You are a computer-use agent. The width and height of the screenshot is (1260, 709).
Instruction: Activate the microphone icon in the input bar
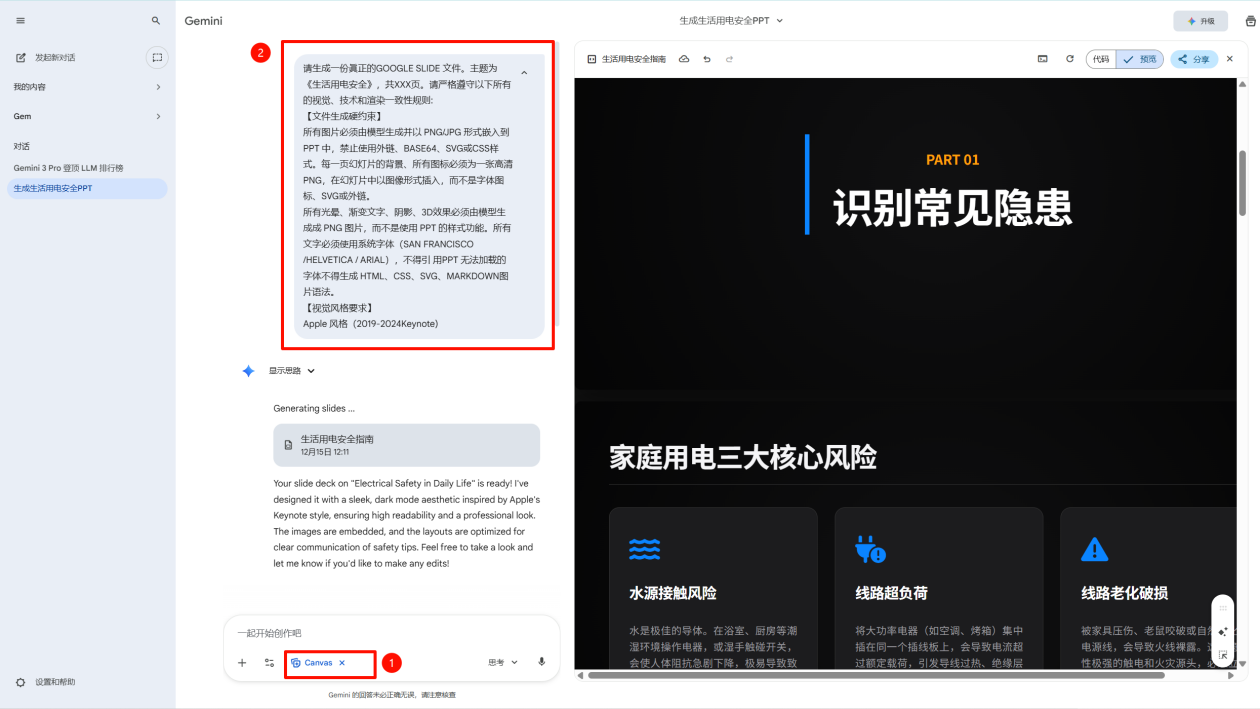tap(541, 662)
